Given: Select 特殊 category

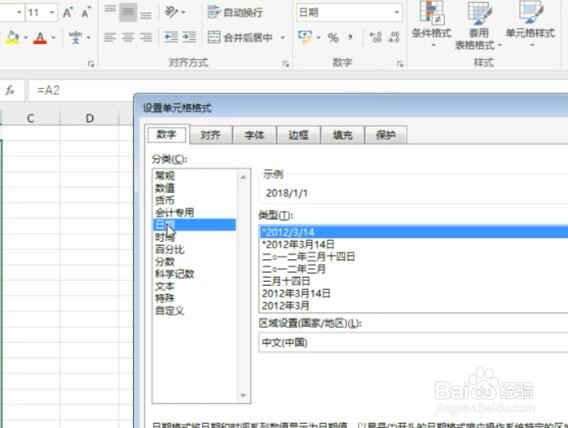Looking at the screenshot, I should click(165, 298).
